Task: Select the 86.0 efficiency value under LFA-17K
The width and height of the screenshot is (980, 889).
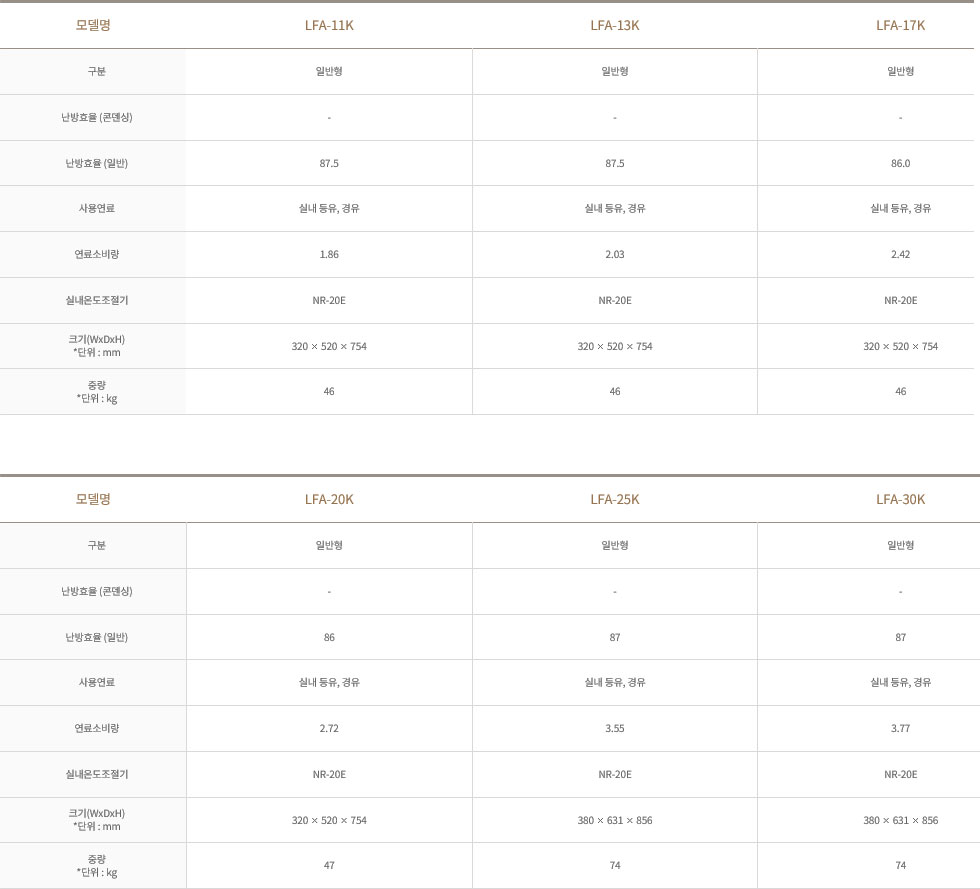Action: click(900, 163)
